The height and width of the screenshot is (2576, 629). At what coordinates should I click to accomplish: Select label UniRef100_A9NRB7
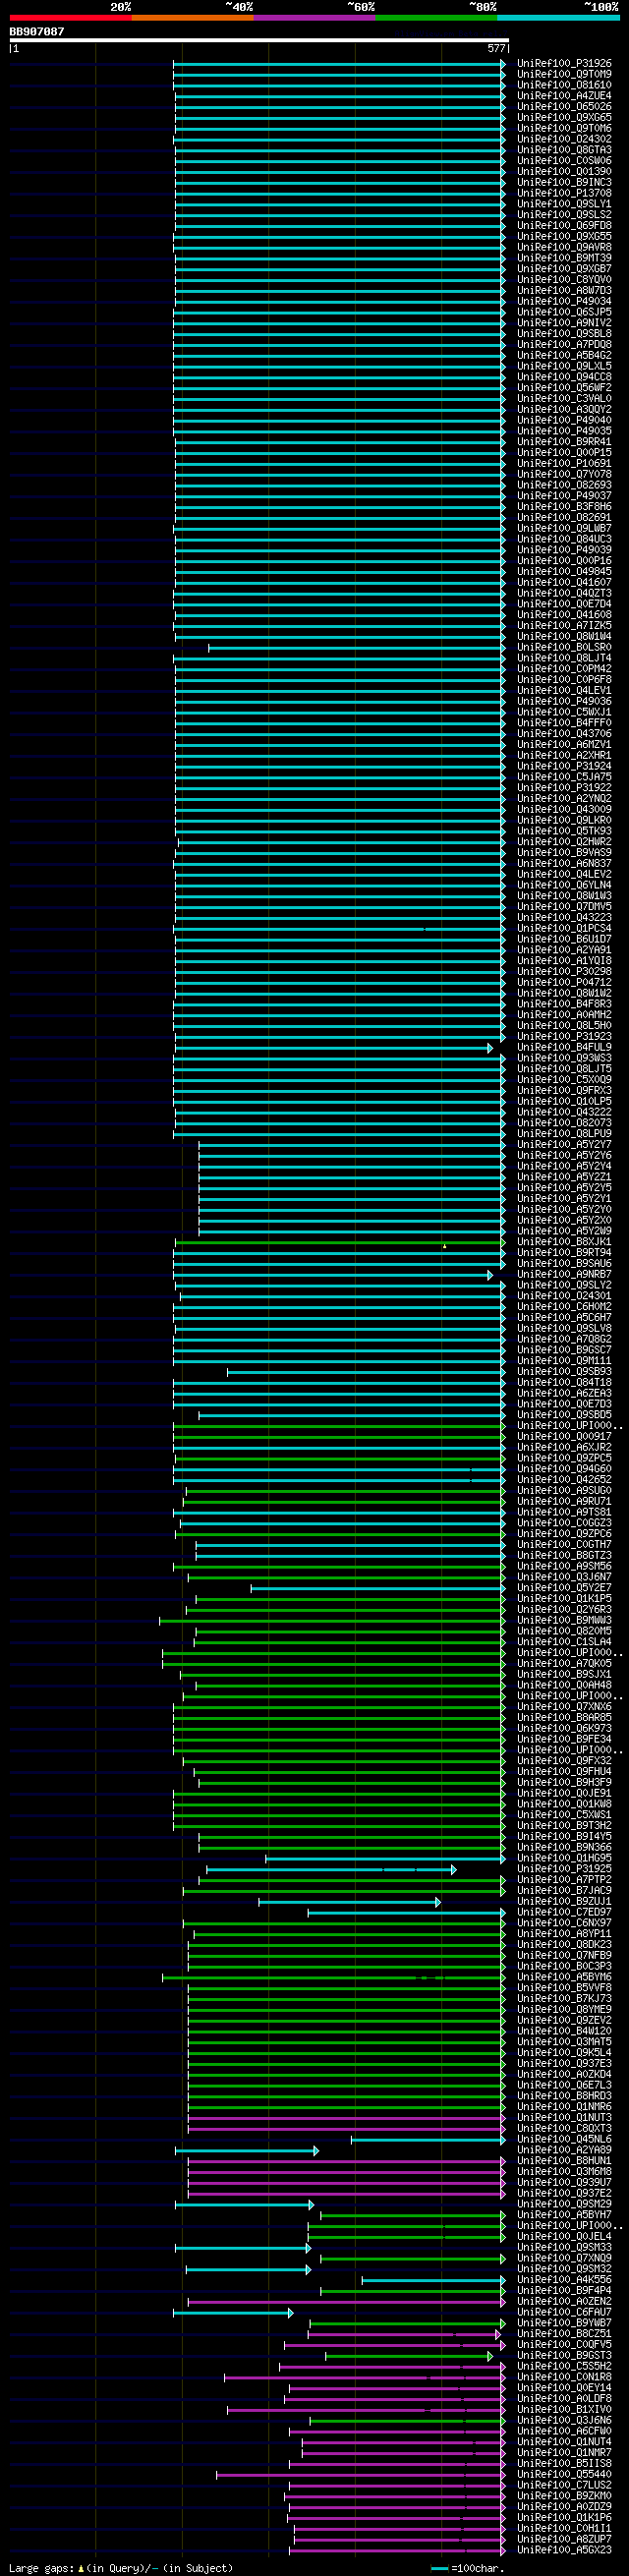(x=564, y=1275)
